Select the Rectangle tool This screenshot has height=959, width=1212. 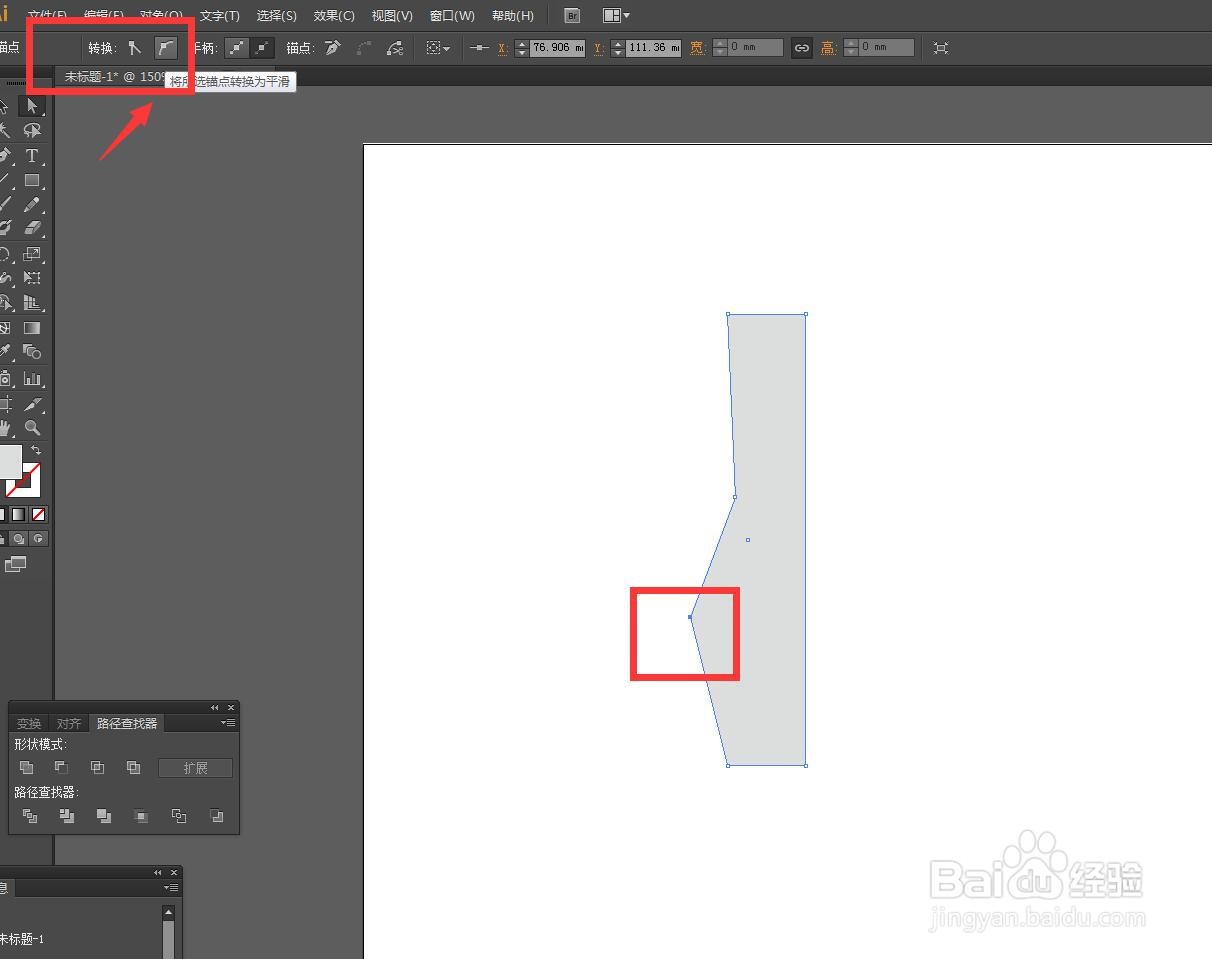(32, 181)
